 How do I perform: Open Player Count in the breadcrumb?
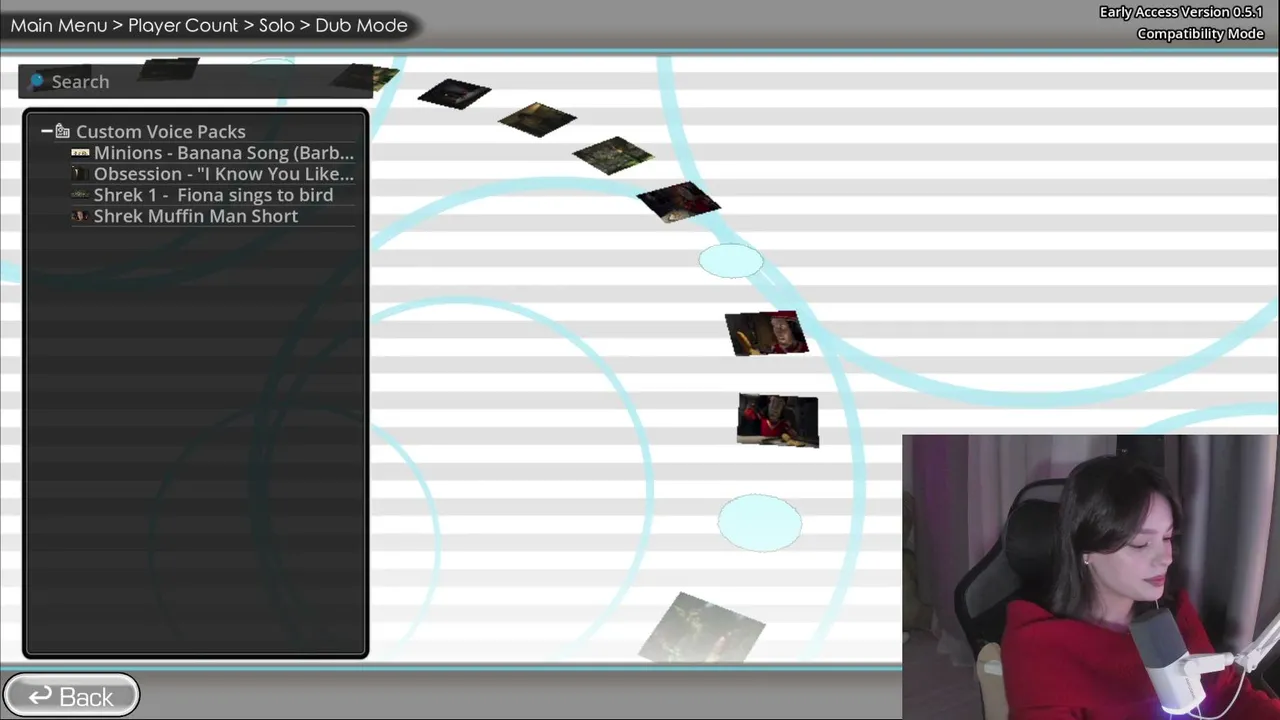[x=183, y=25]
